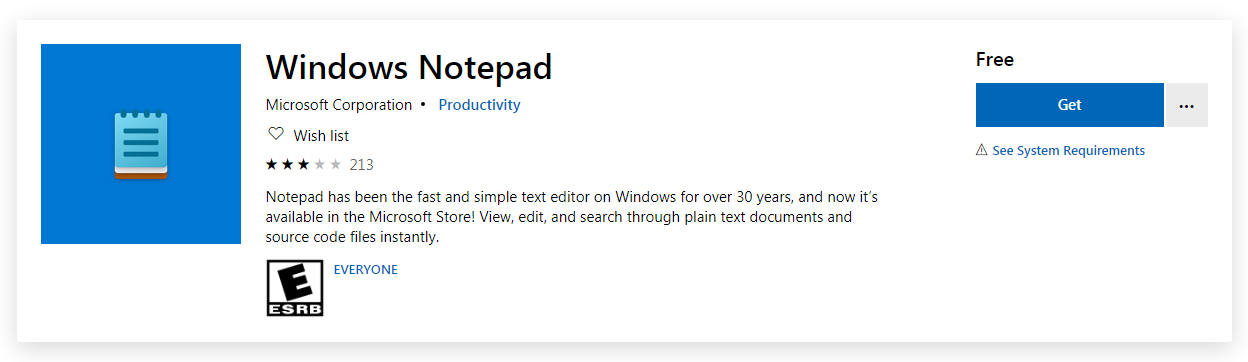This screenshot has height=362, width=1248.
Task: Click the second rating star
Action: 288,164
